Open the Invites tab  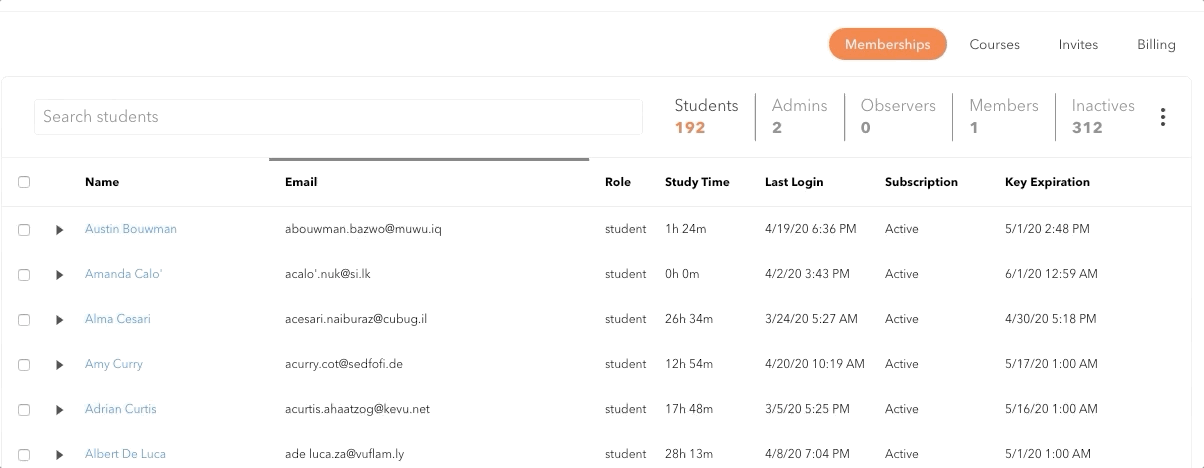tap(1078, 44)
